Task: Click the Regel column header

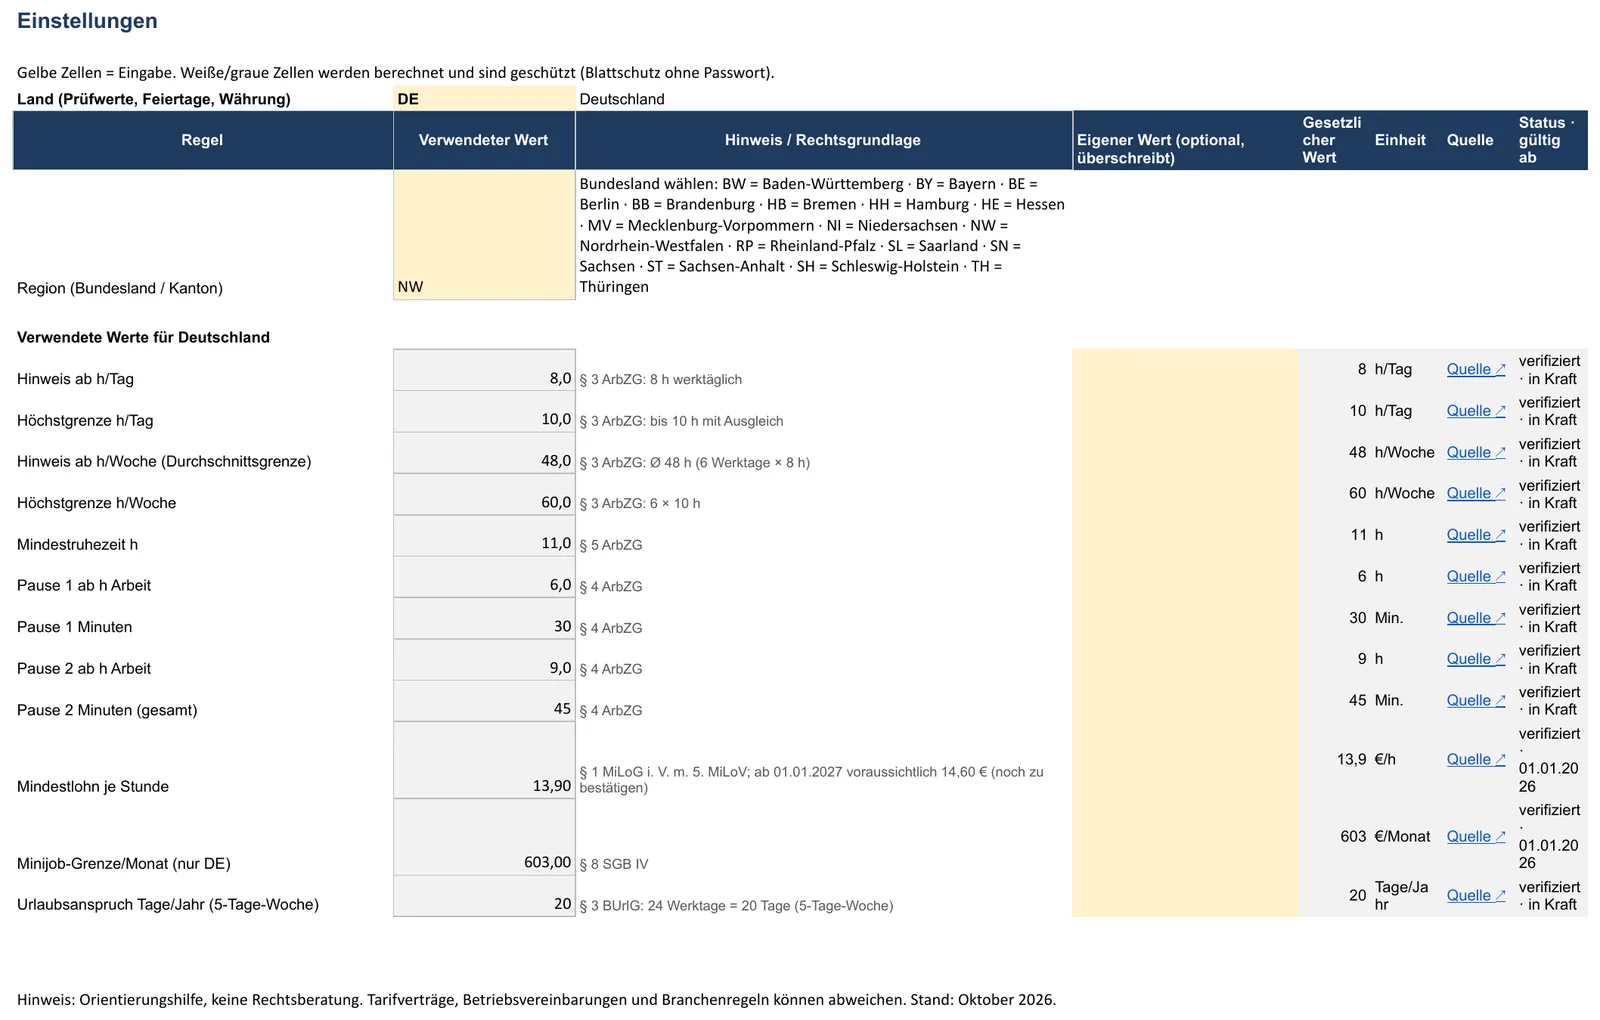Action: point(202,140)
